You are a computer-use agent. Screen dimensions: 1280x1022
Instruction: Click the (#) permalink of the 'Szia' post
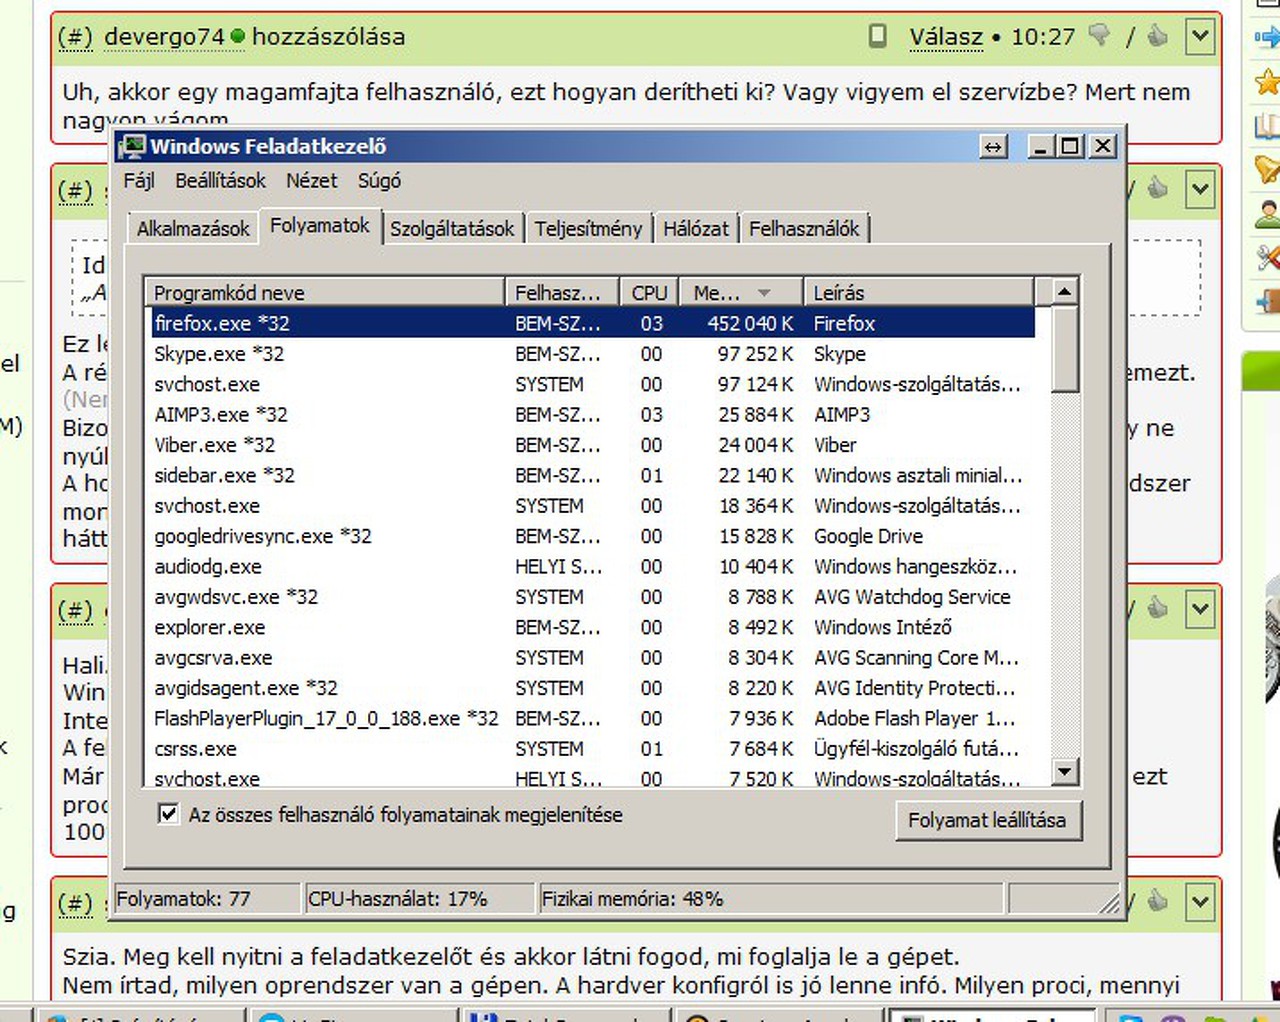click(x=75, y=902)
